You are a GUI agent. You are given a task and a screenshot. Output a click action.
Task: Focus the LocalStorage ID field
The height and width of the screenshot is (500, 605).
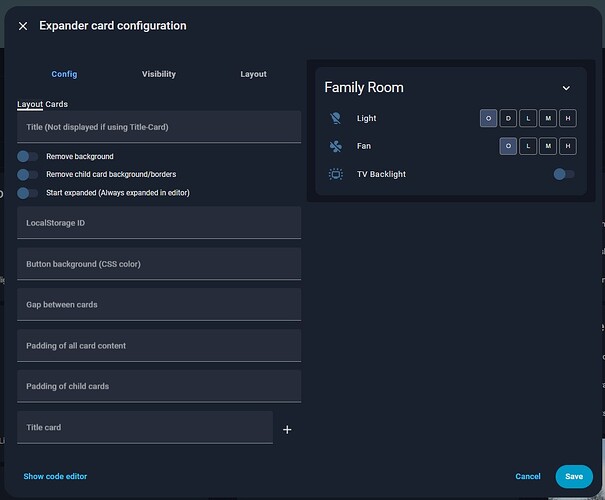[x=159, y=223]
